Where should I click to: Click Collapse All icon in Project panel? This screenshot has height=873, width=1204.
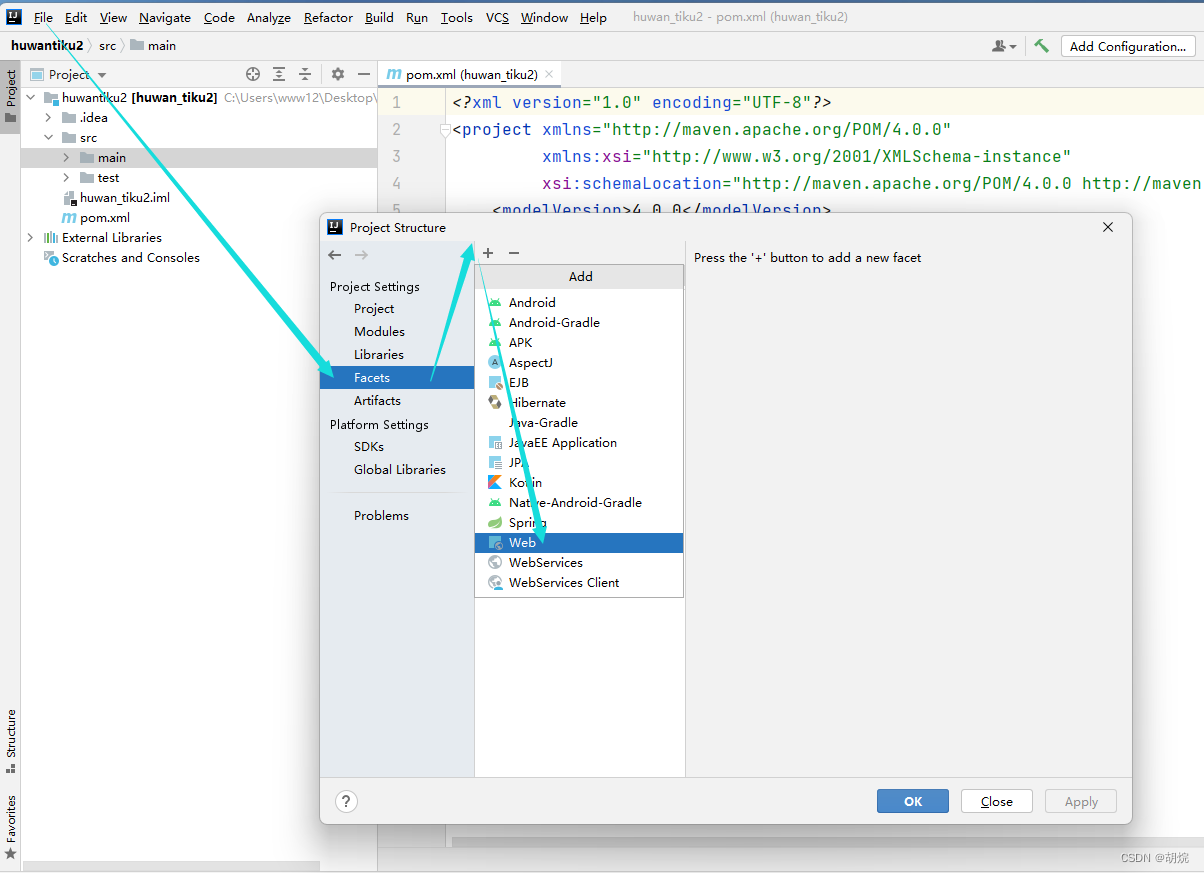click(x=305, y=74)
